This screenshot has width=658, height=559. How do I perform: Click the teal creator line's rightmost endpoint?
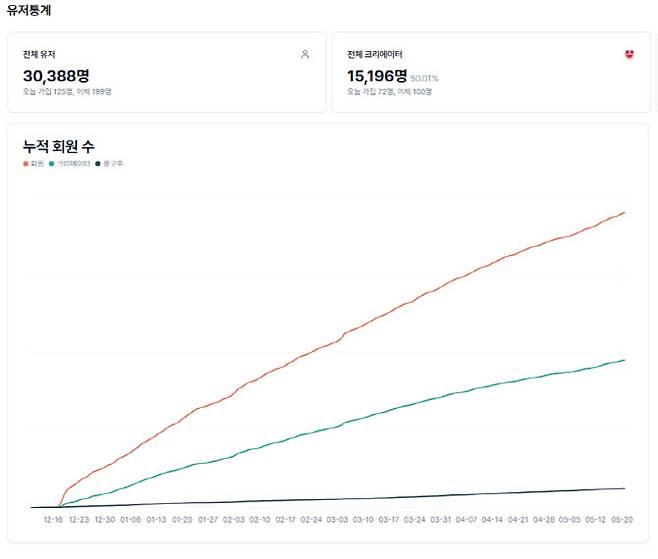click(625, 359)
